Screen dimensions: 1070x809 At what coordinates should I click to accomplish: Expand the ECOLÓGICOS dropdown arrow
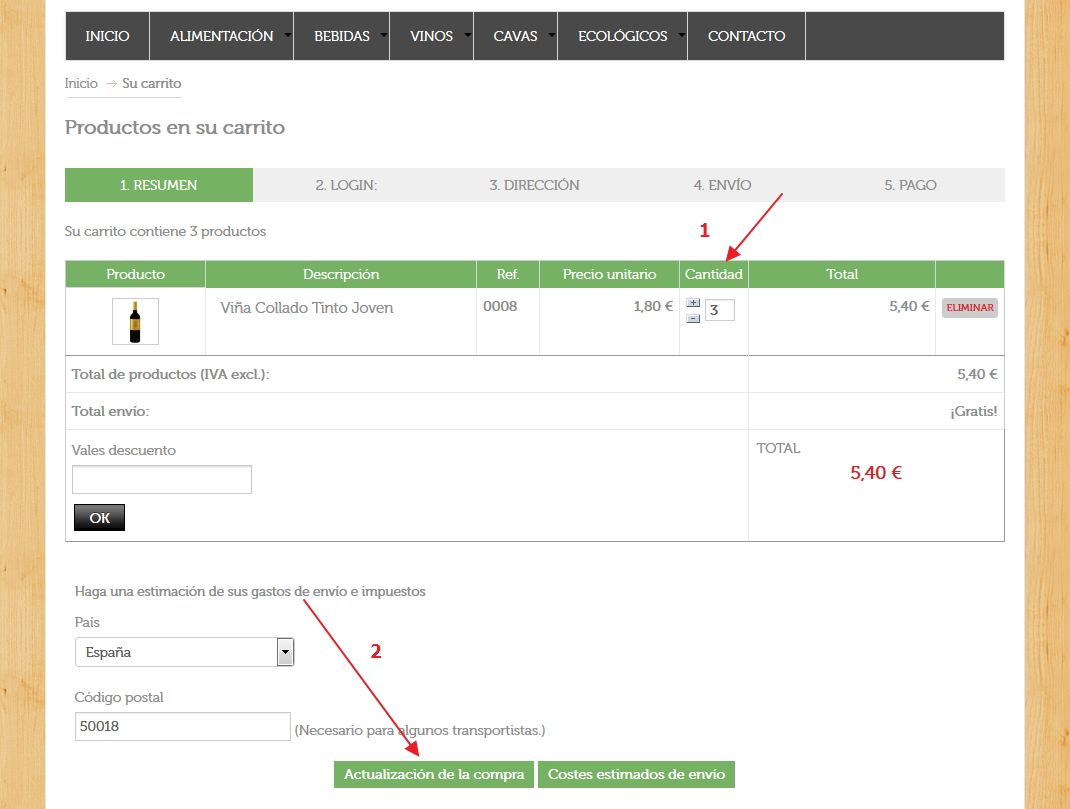[681, 34]
